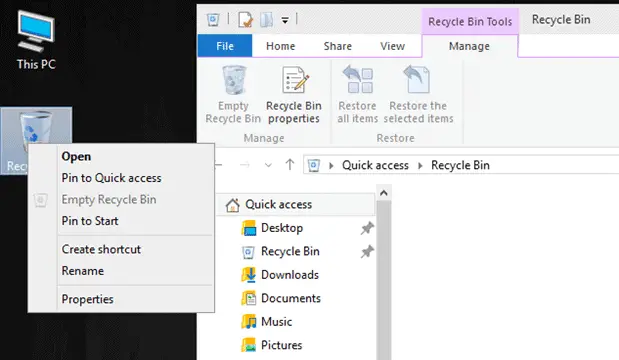Viewport: 619px width, 360px height.
Task: Click Empty Recycle Bin ribbon button
Action: 233,95
